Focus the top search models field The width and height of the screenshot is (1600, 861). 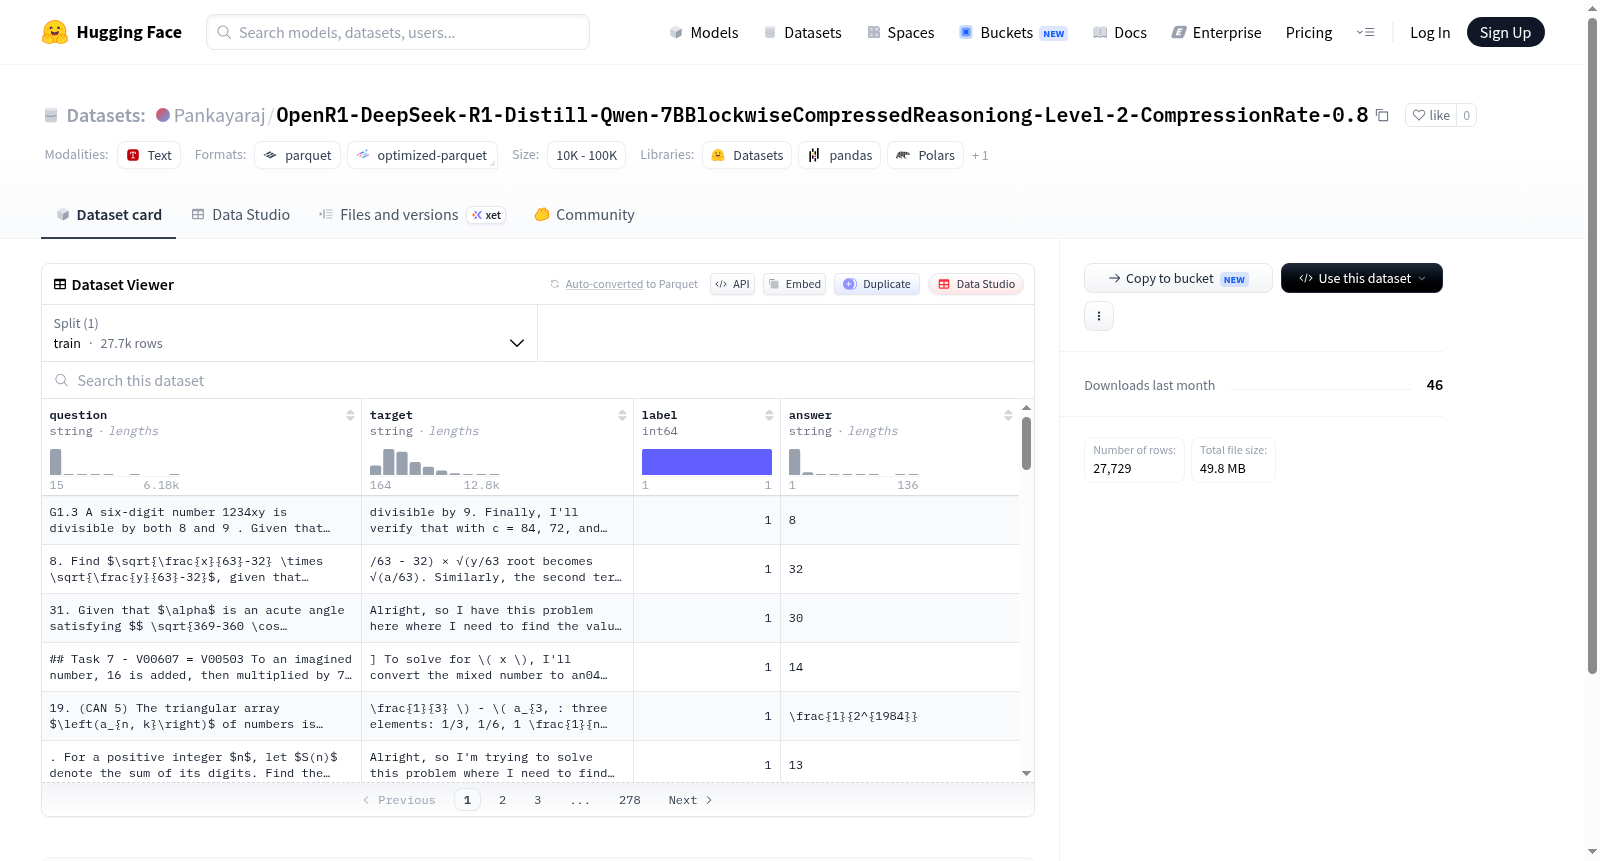click(398, 32)
